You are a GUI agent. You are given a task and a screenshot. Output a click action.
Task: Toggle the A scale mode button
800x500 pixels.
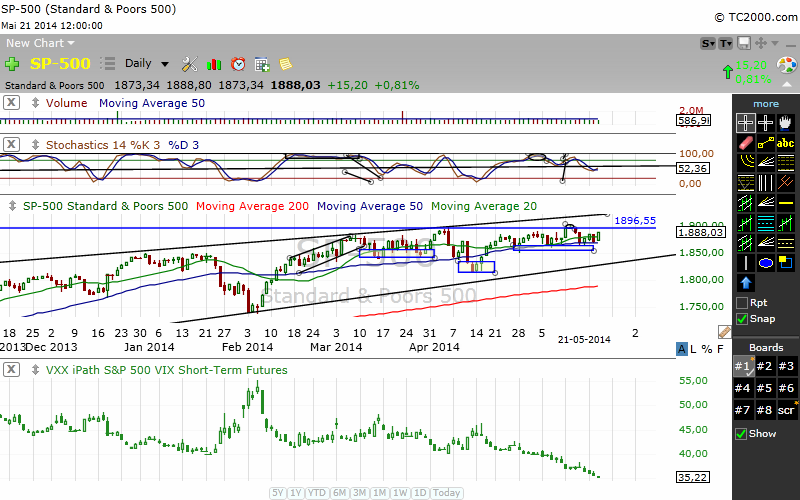(681, 349)
